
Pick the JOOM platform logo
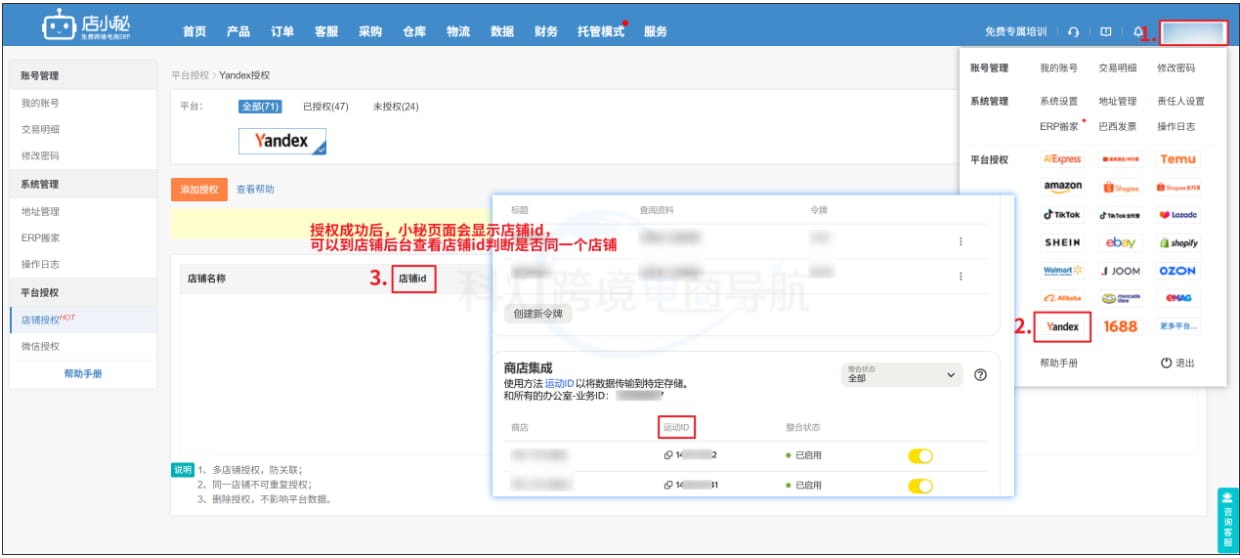pos(1120,270)
